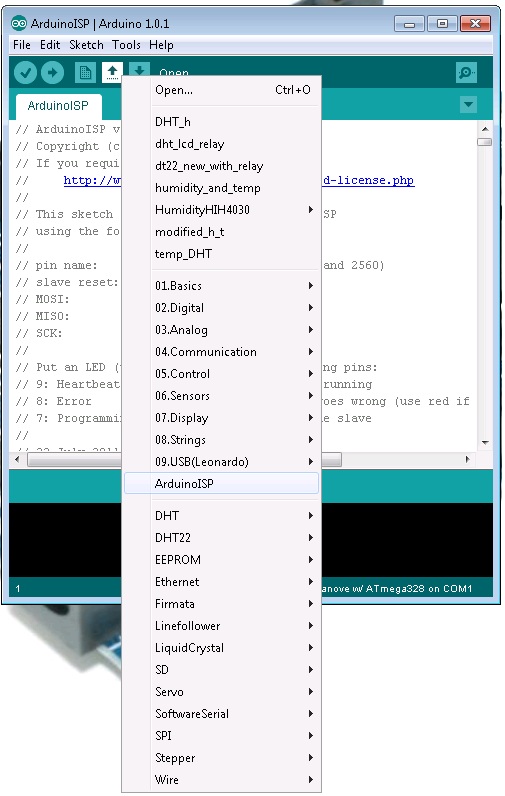
Task: Choose Open... Ctrl+O in the menu
Action: tap(221, 90)
